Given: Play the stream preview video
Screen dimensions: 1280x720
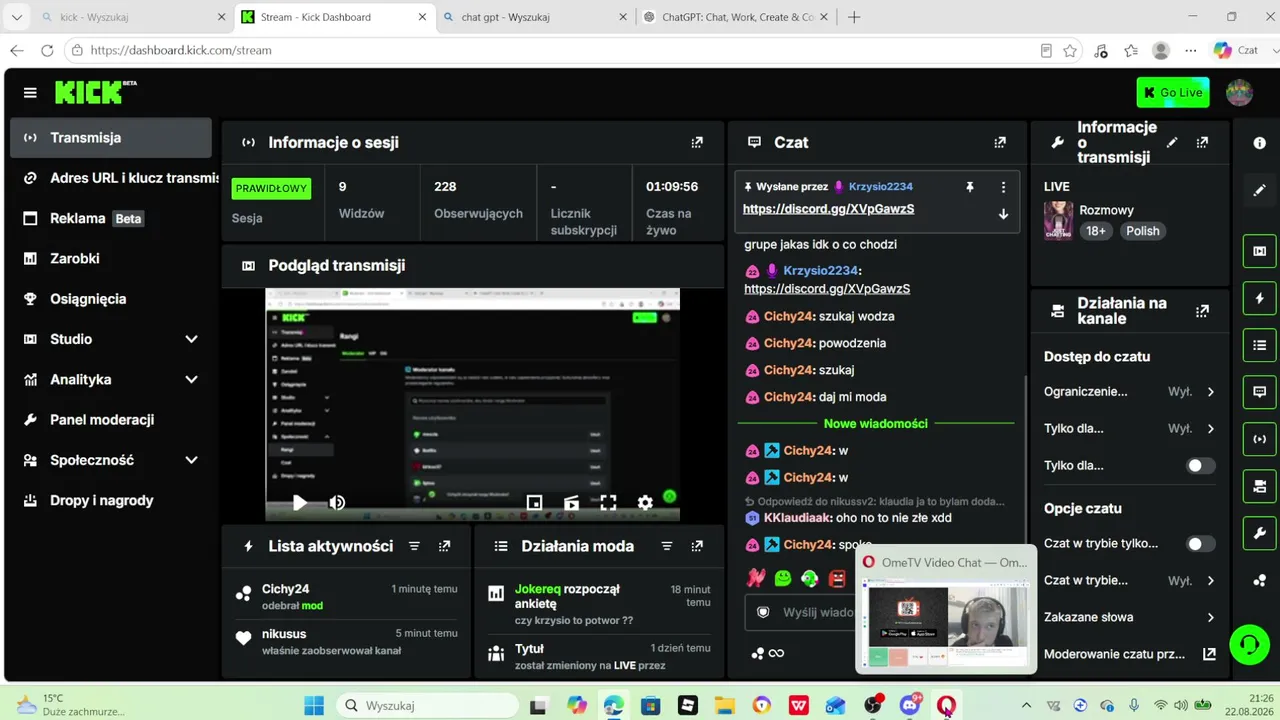Looking at the screenshot, I should pyautogui.click(x=299, y=503).
